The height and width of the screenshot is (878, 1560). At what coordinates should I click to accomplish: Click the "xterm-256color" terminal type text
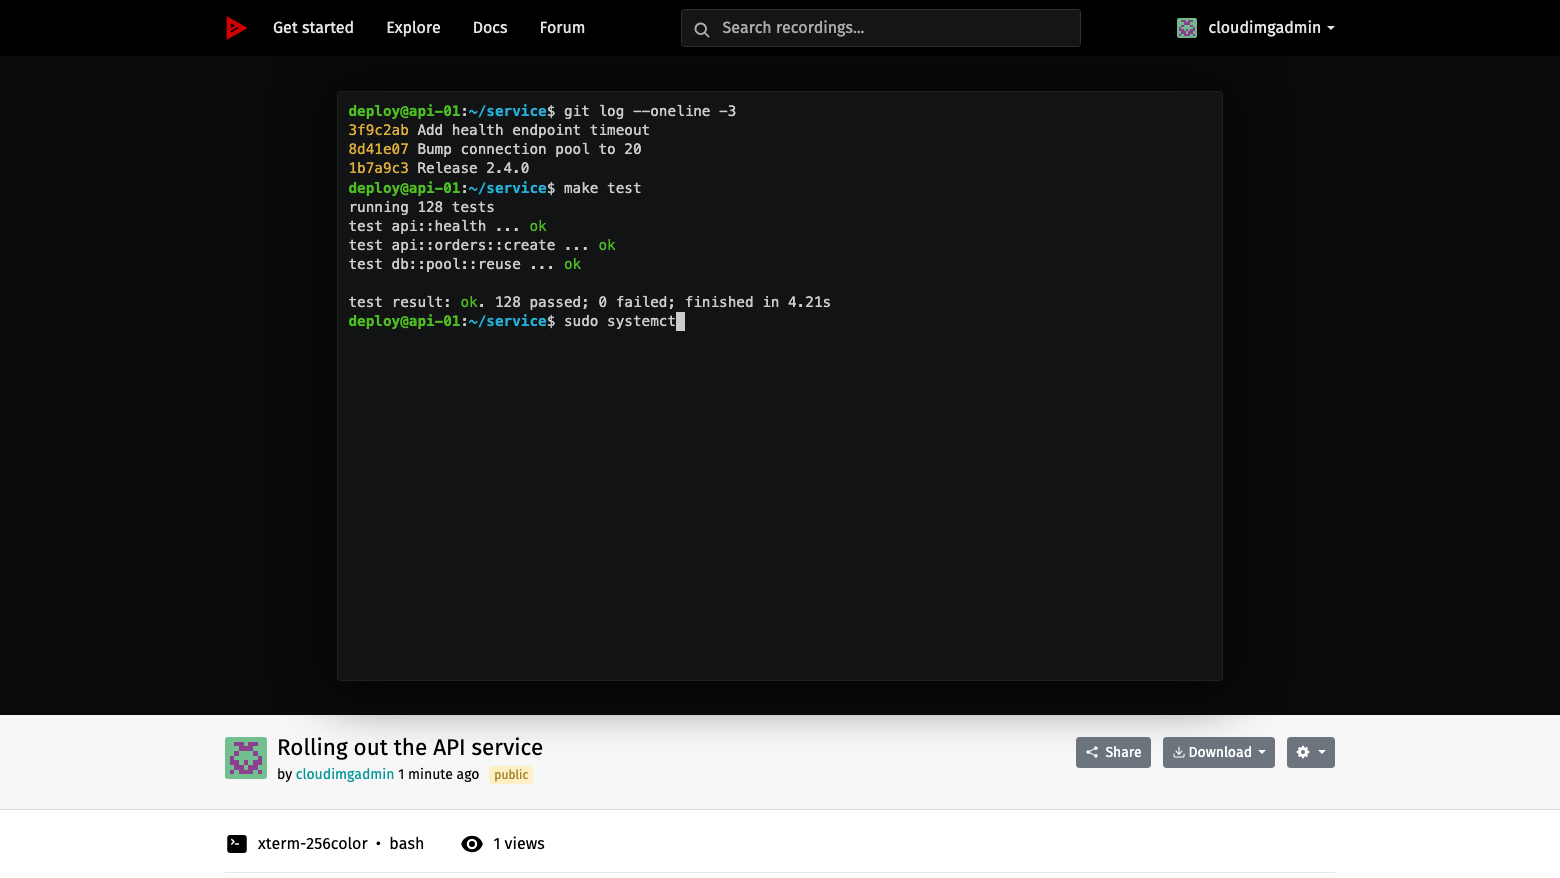[x=313, y=844]
